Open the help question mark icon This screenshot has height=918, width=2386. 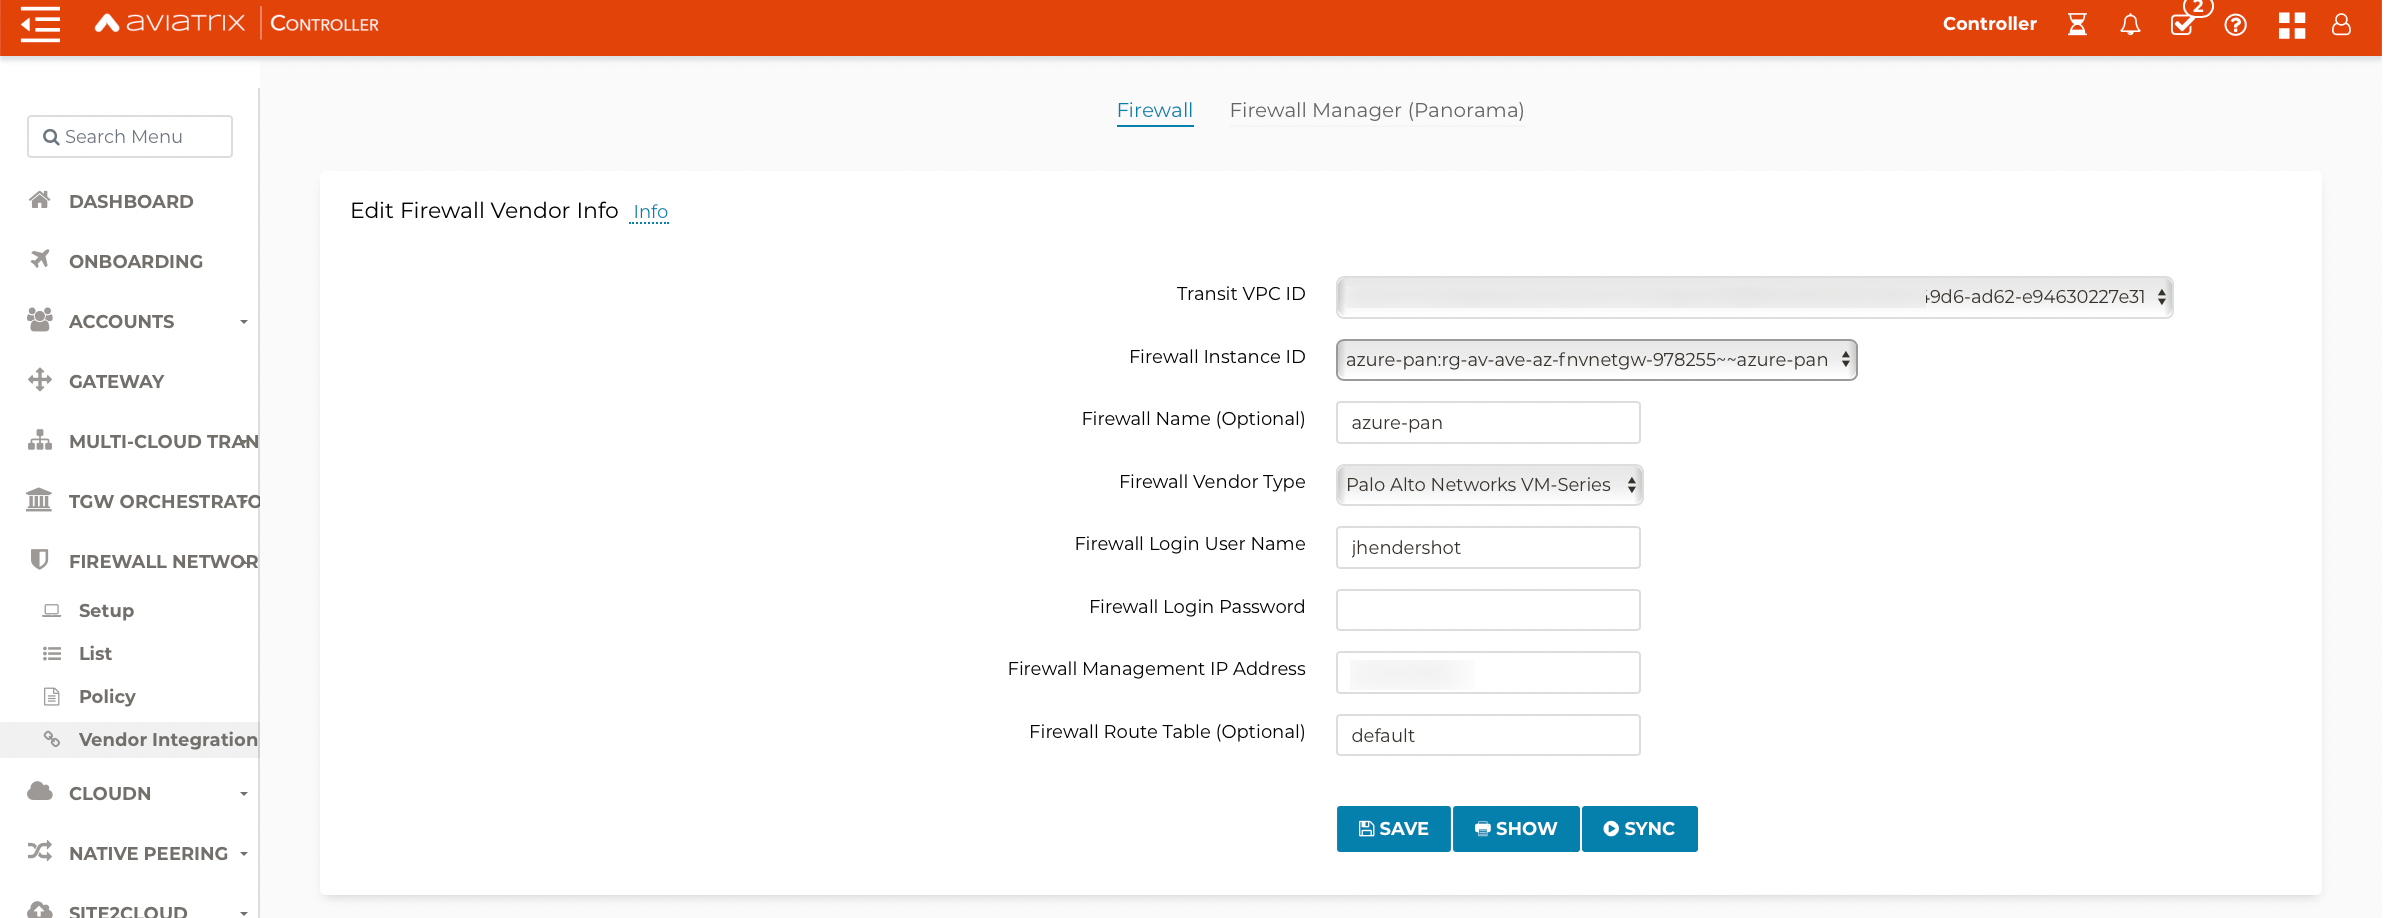point(2236,25)
